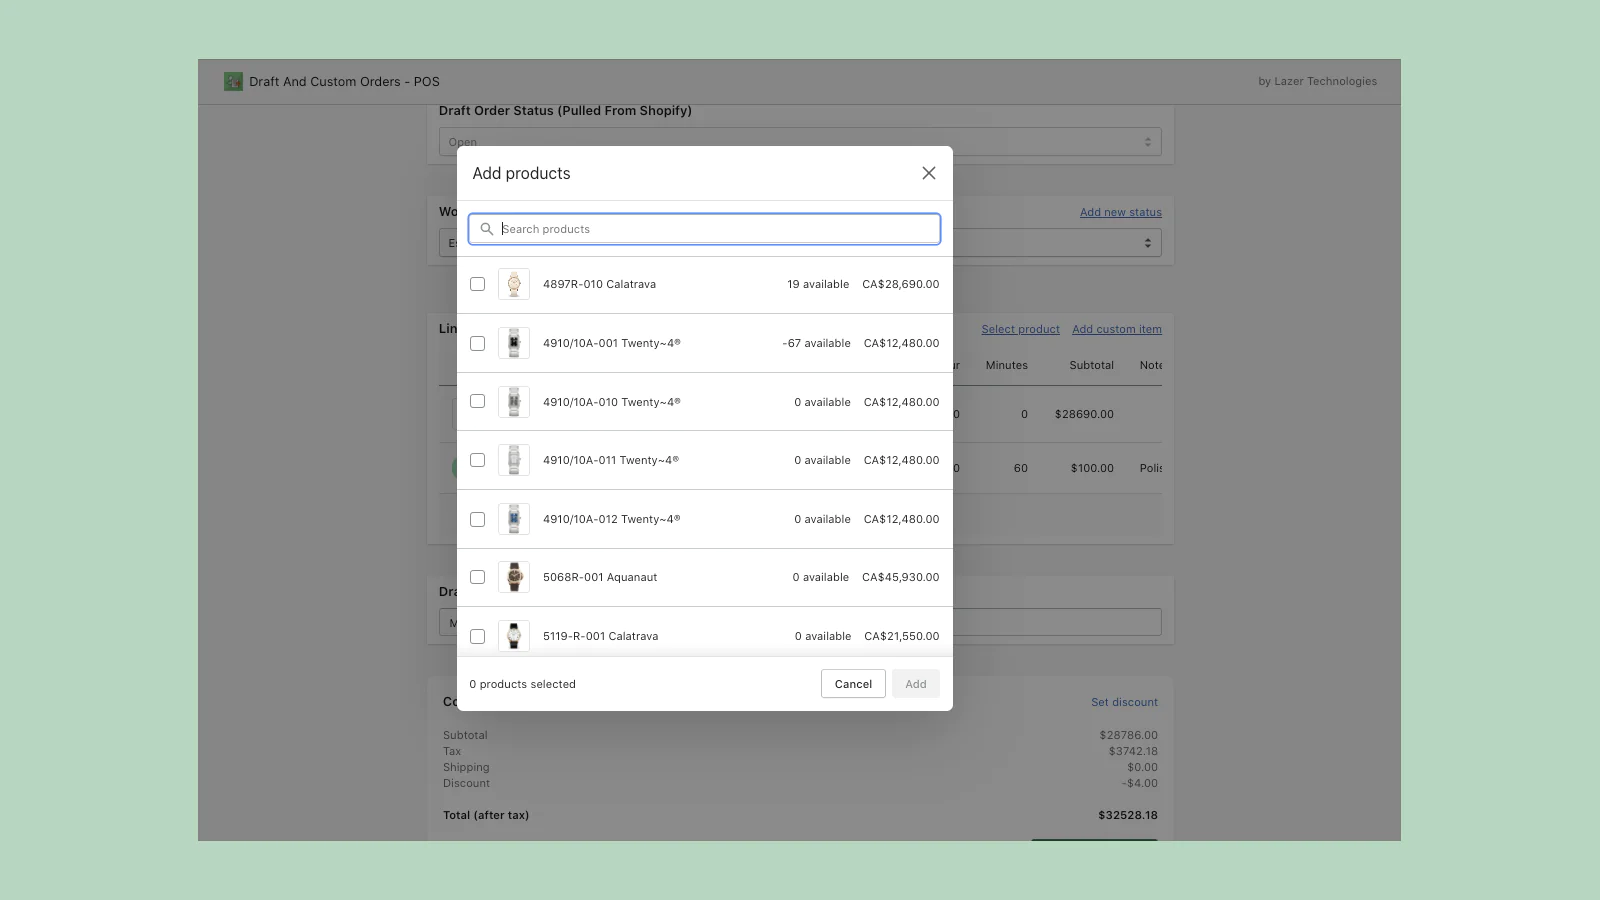
Task: Click the 4910/10A-010 Twenty~4 thumbnail
Action: pyautogui.click(x=514, y=402)
